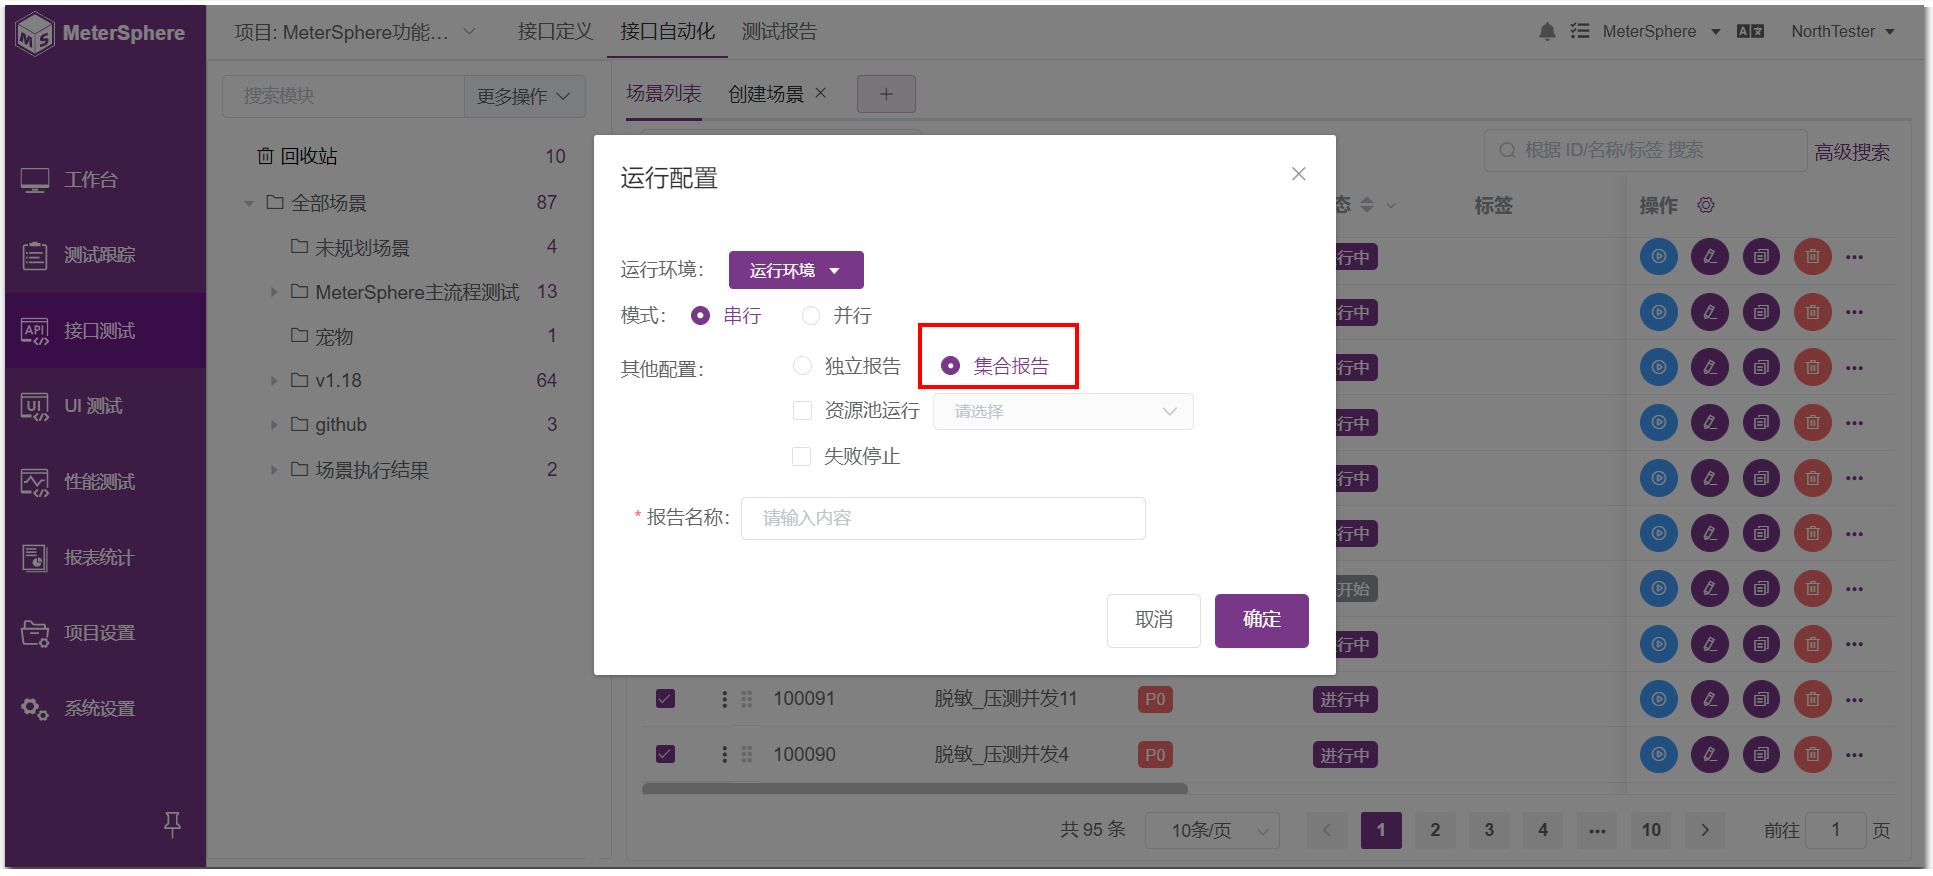
Task: Open the NorthTester user menu
Action: point(1843,31)
